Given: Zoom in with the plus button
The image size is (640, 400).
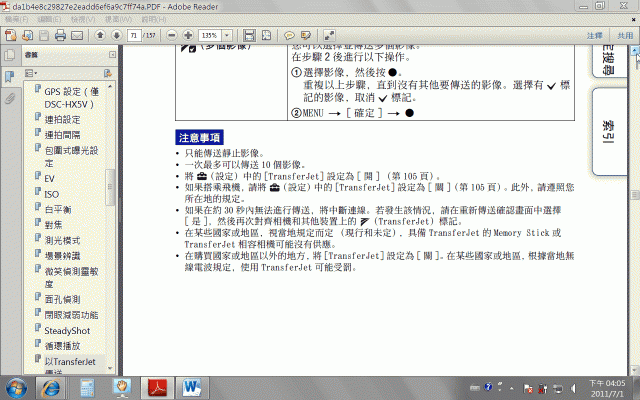Looking at the screenshot, I should click(x=188, y=36).
